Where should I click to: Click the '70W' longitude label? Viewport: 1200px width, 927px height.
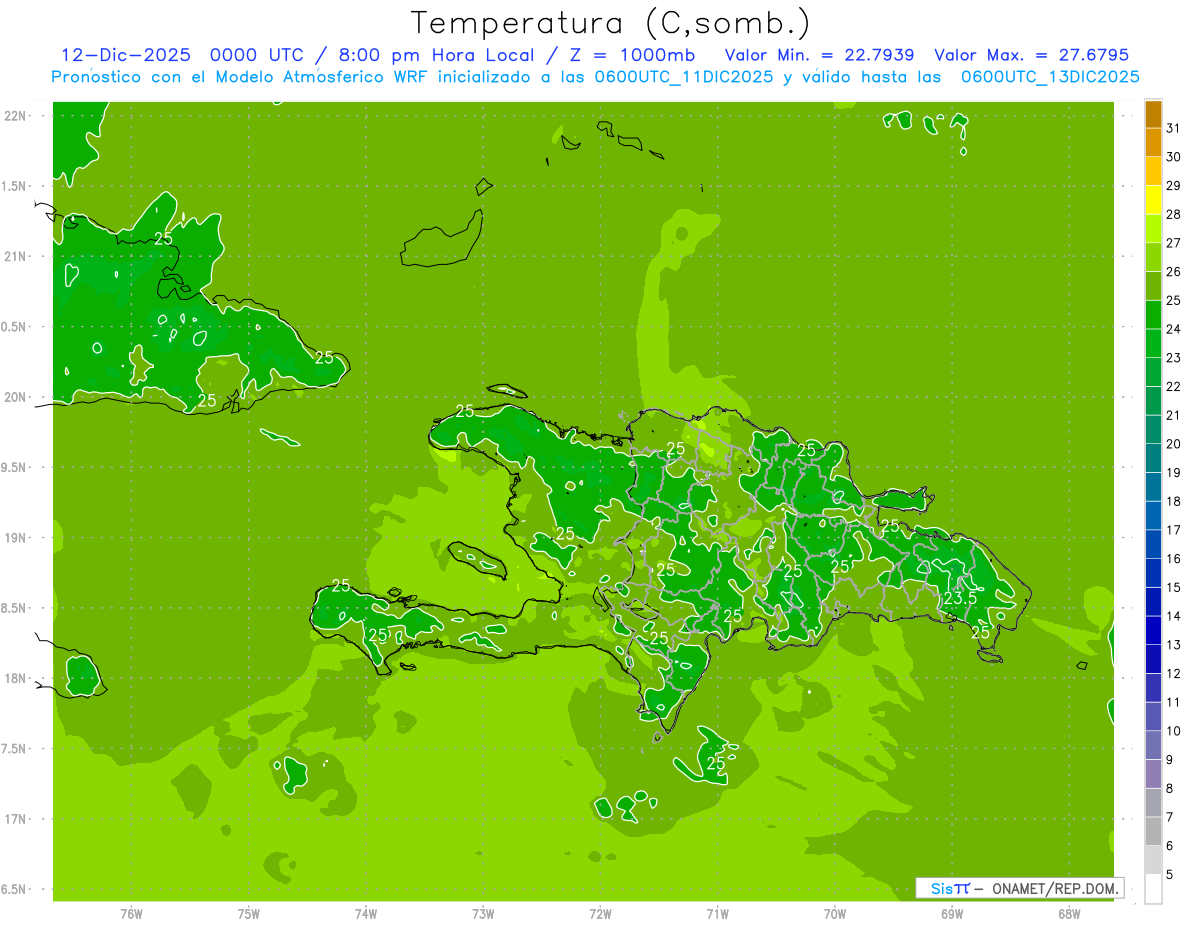coord(835,914)
